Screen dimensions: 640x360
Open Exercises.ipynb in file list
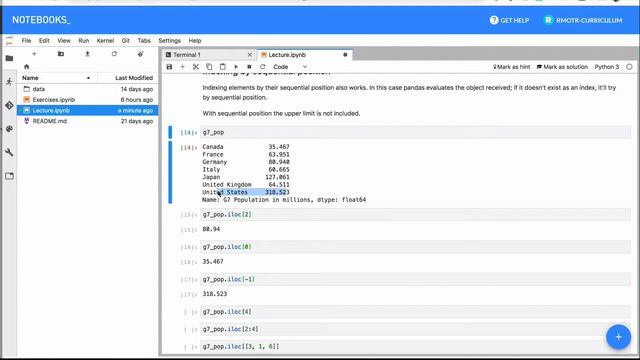click(87, 100)
